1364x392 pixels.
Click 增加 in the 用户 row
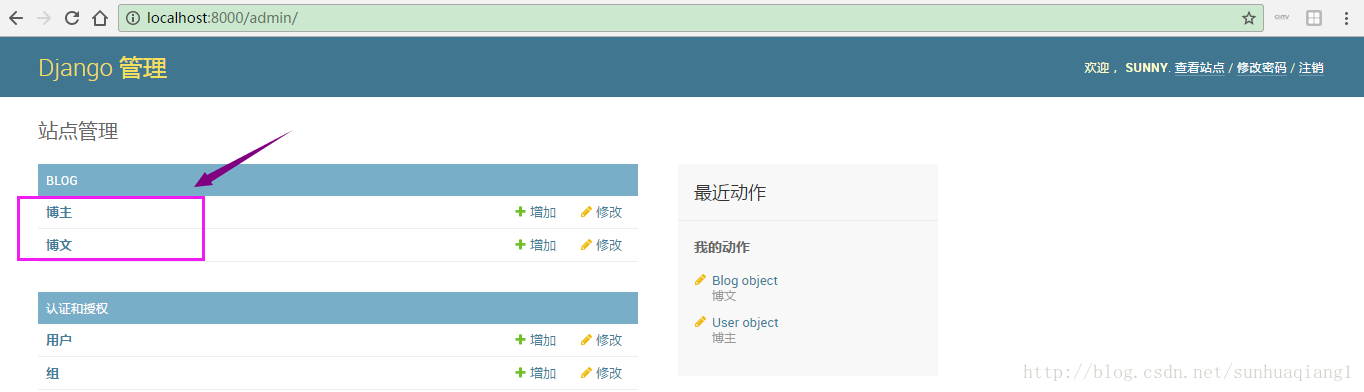click(x=536, y=340)
